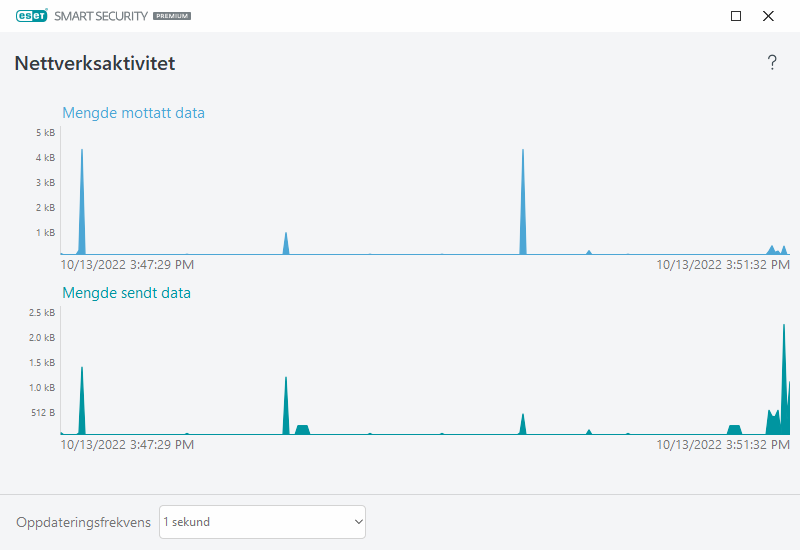The height and width of the screenshot is (550, 800).
Task: Click the '512 B' axis label
Action: [x=43, y=413]
